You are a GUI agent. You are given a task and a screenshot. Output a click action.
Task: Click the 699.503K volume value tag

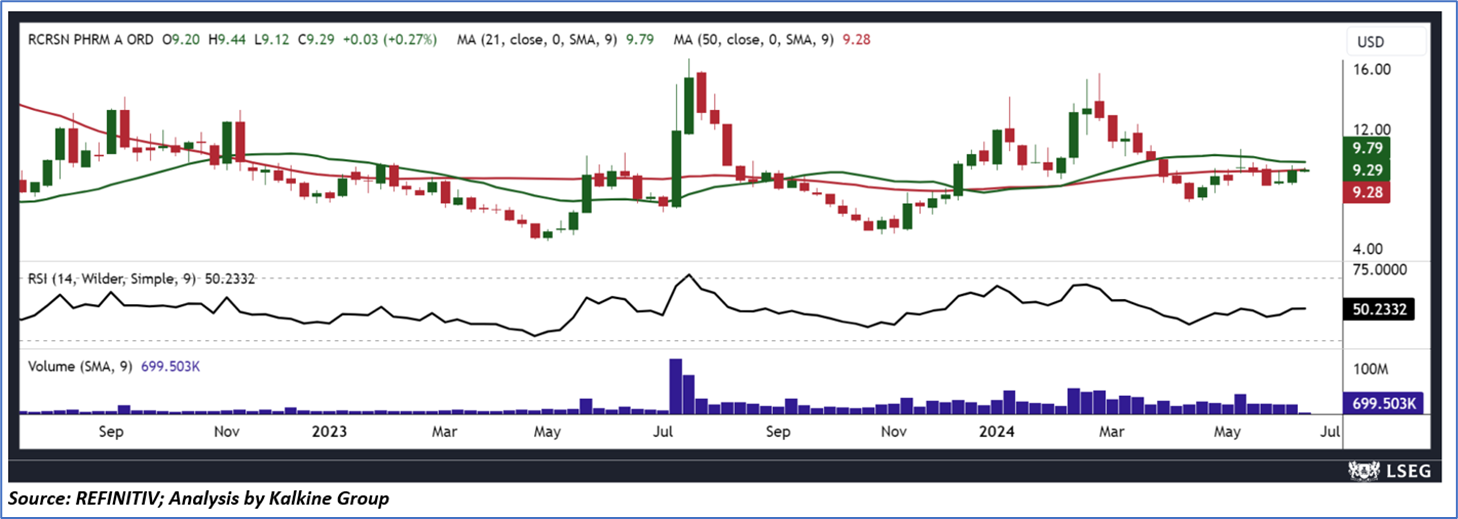point(1384,403)
